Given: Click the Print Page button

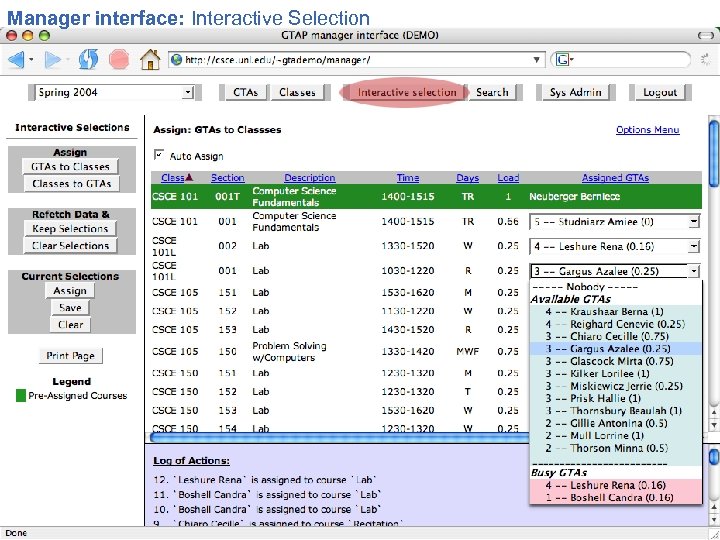Looking at the screenshot, I should click(70, 355).
